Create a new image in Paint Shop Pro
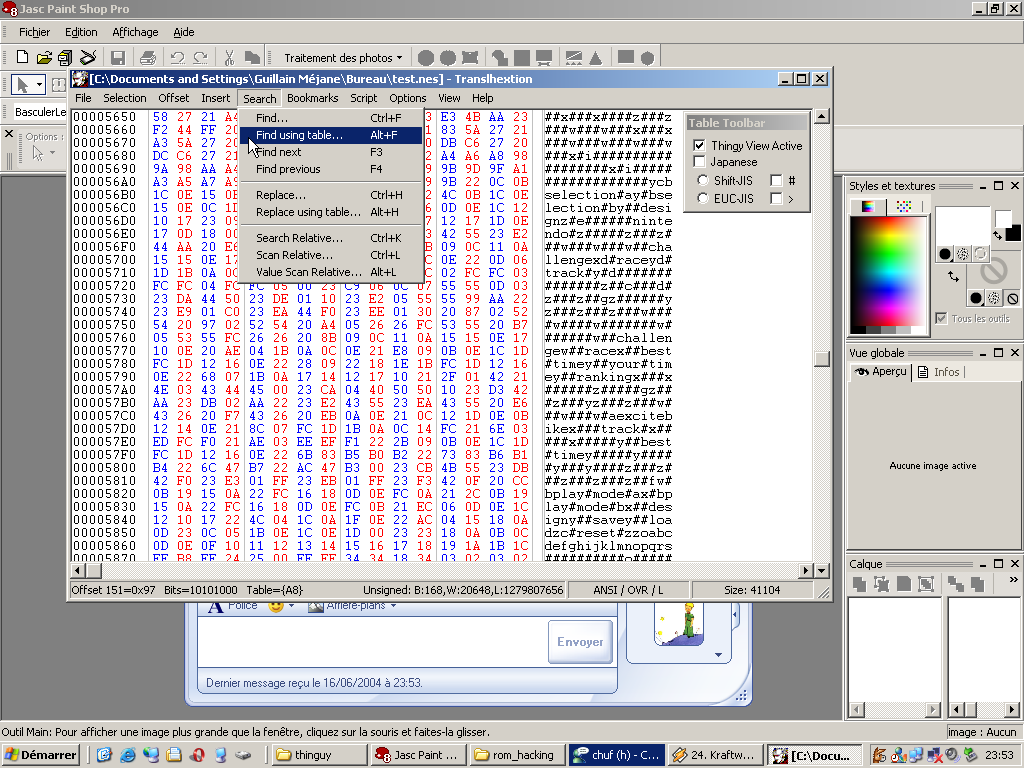Viewport: 1024px width, 768px height. (x=22, y=57)
